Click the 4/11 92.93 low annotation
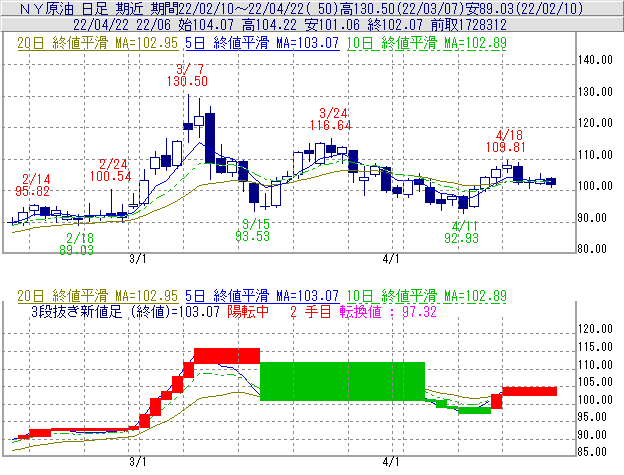The image size is (624, 475). tap(462, 232)
